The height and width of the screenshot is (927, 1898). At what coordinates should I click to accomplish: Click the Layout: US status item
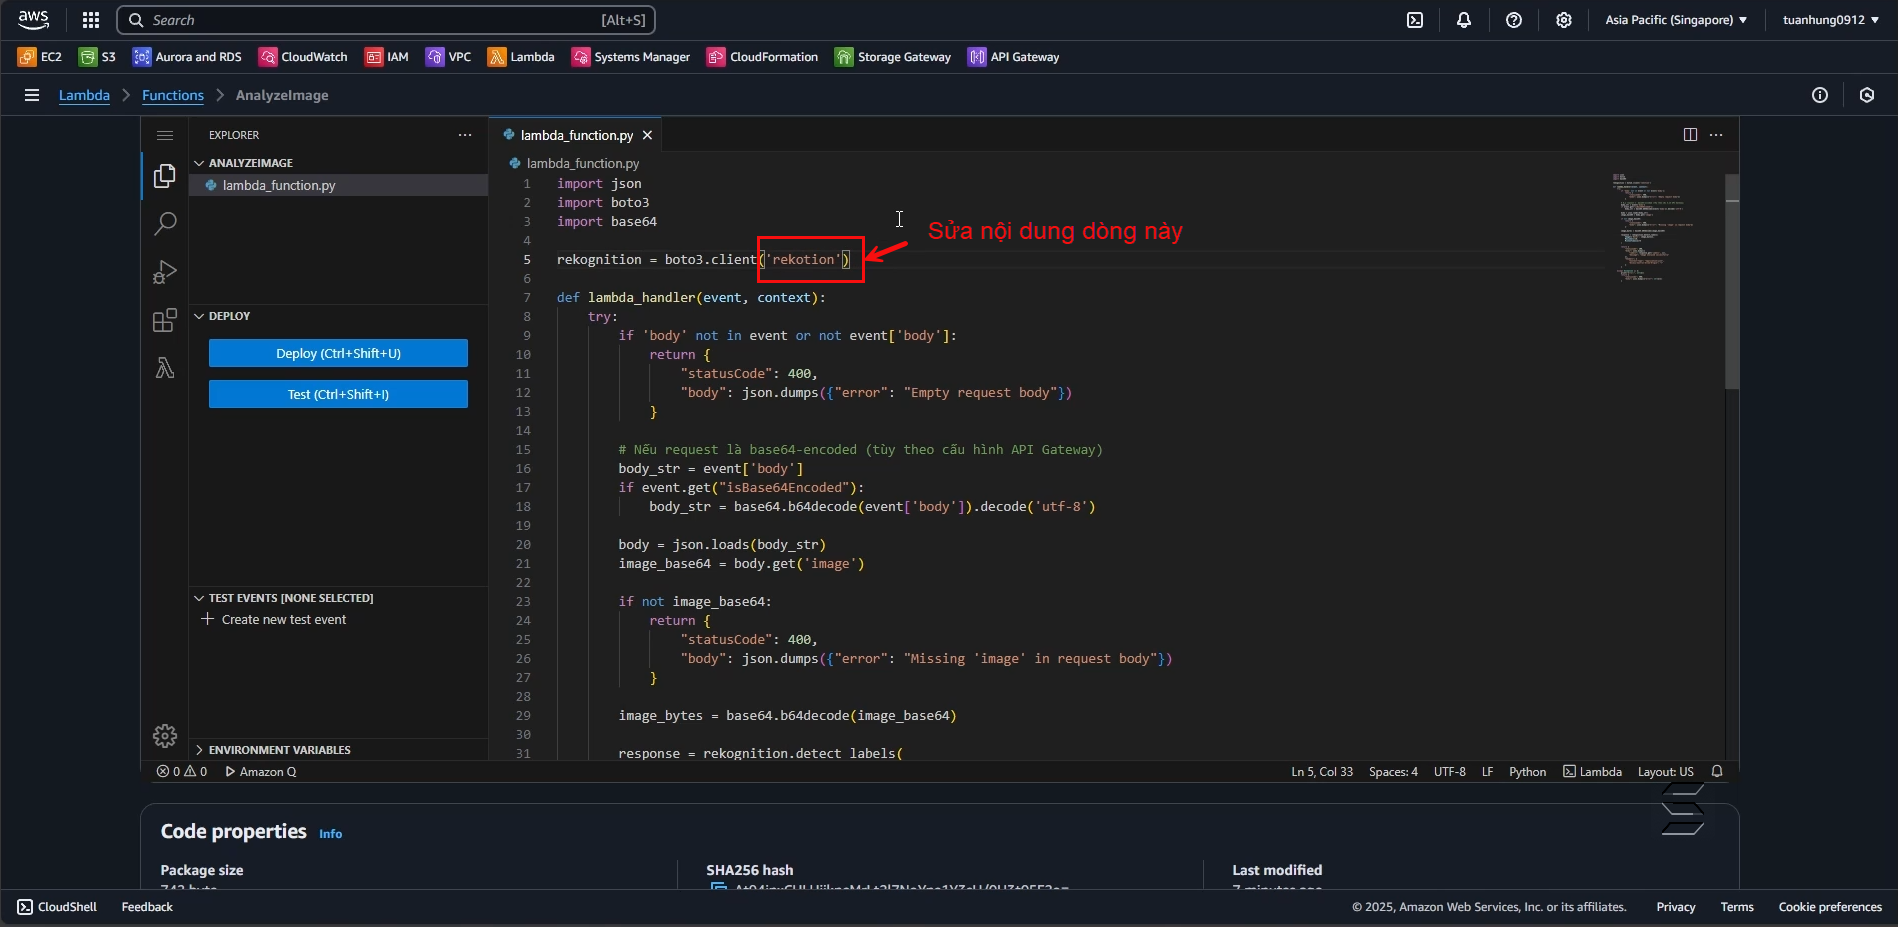point(1666,772)
